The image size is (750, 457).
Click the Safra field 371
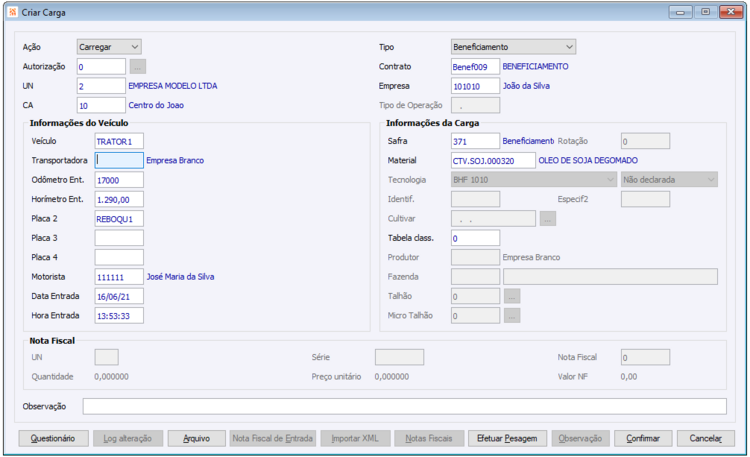coord(475,141)
